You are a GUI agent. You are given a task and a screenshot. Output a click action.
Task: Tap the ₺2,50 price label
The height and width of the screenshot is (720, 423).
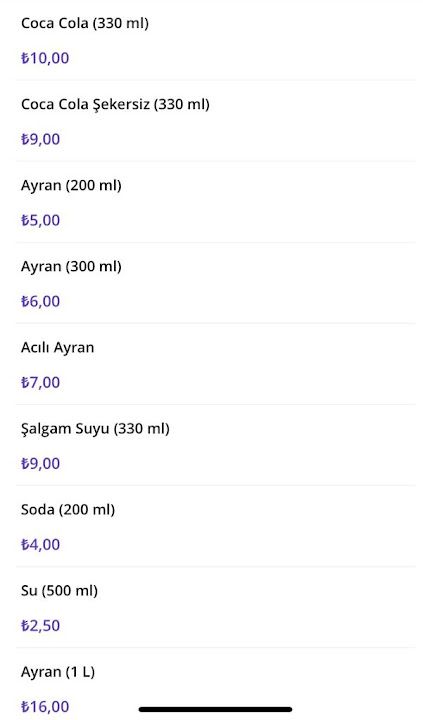point(40,625)
